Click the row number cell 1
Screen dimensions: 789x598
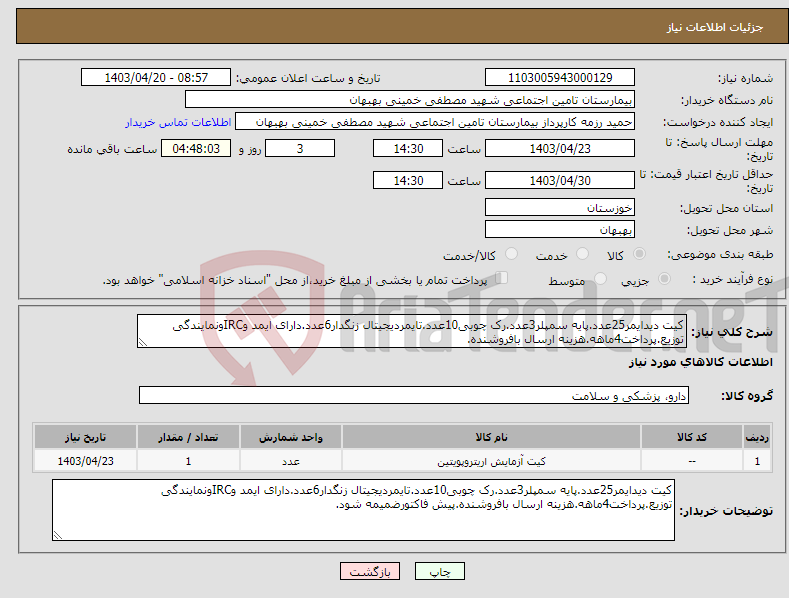757,461
